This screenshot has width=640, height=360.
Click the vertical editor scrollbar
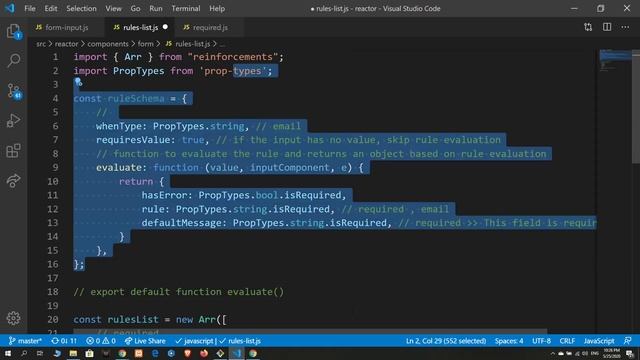pyautogui.click(x=636, y=106)
